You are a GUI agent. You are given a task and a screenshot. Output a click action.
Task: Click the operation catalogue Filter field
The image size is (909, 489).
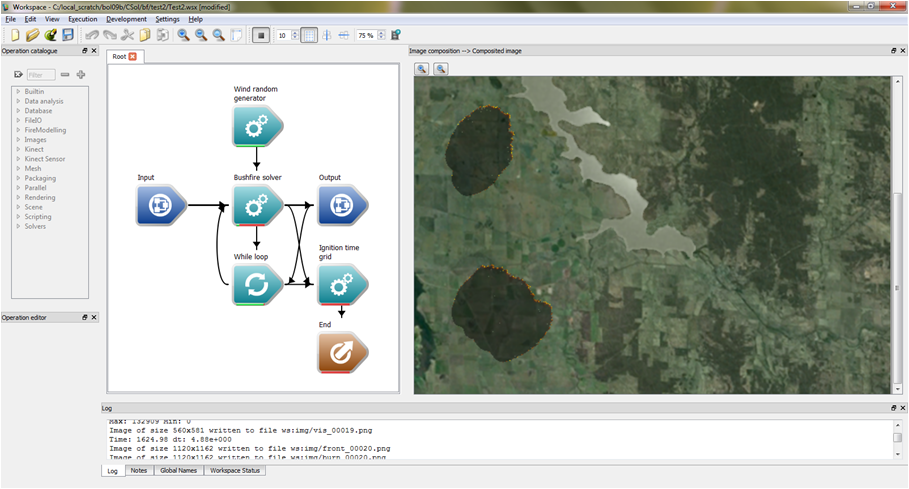[40, 75]
